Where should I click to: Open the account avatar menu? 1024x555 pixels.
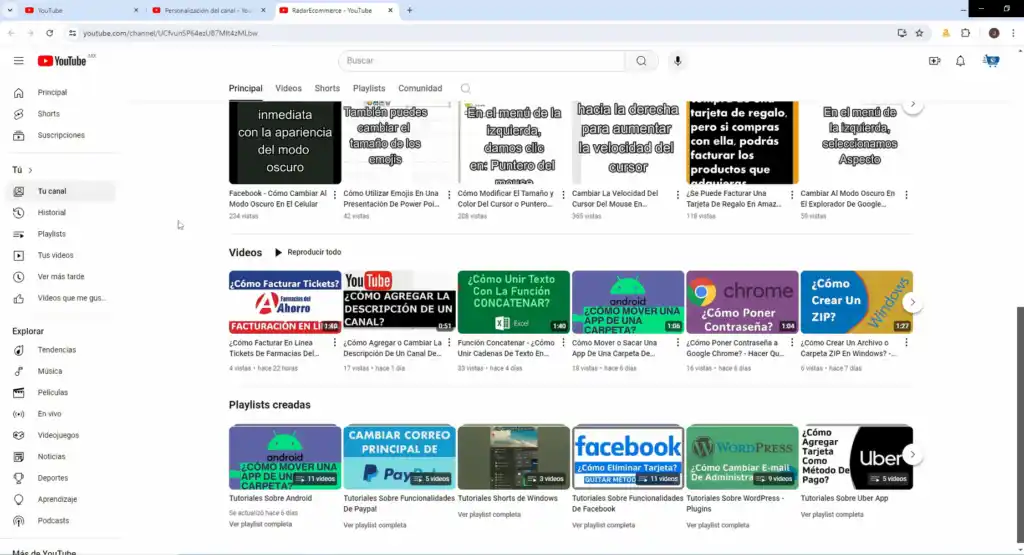(x=991, y=61)
